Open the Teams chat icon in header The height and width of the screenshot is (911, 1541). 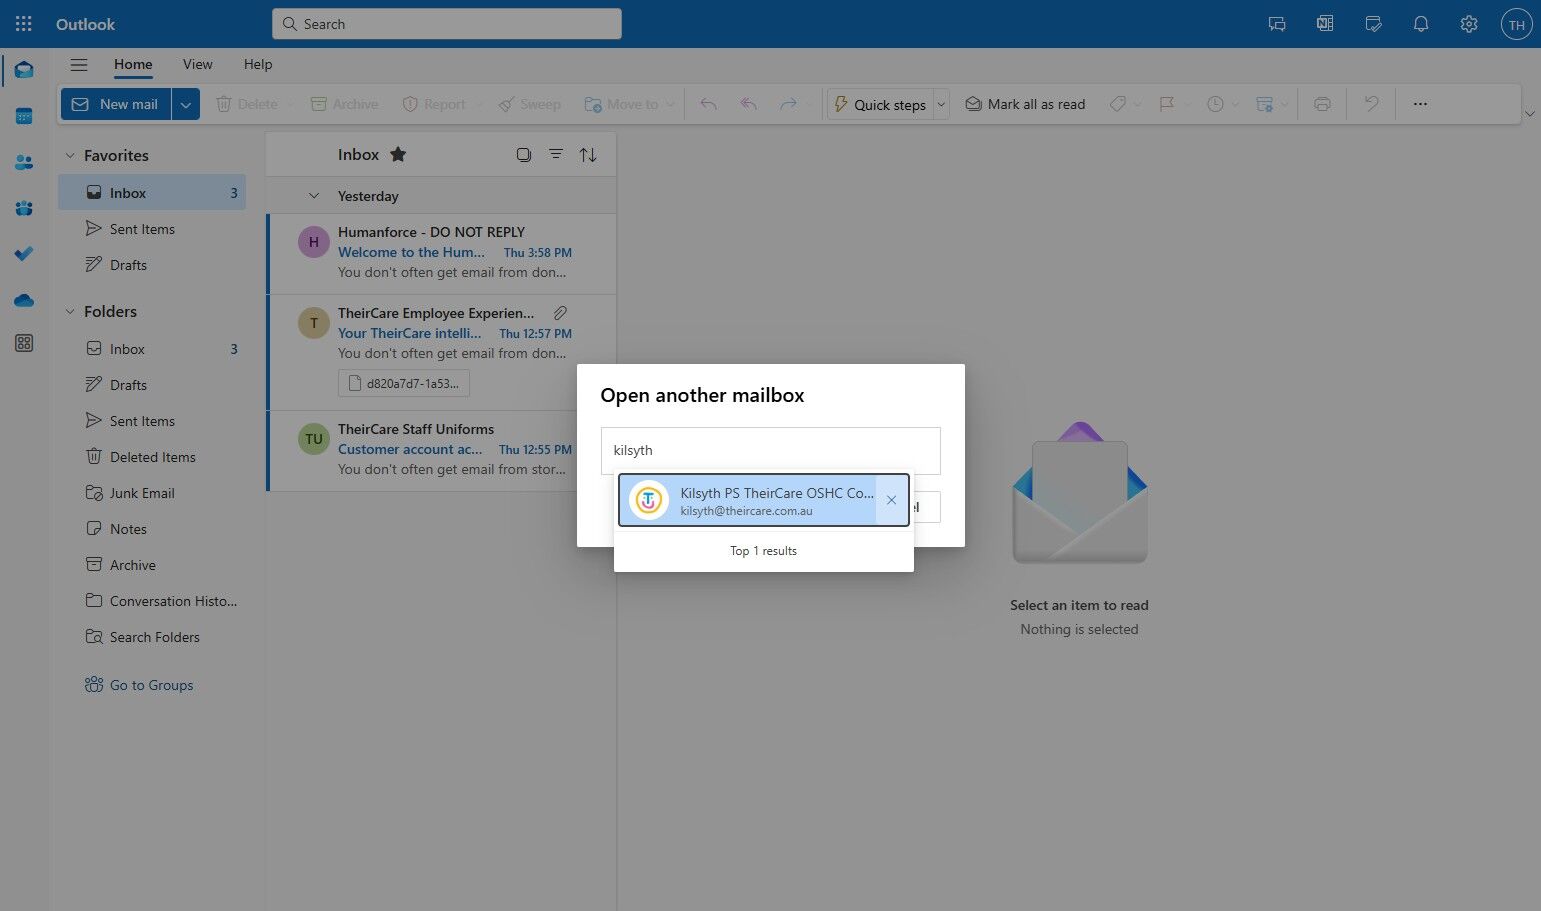click(1277, 24)
